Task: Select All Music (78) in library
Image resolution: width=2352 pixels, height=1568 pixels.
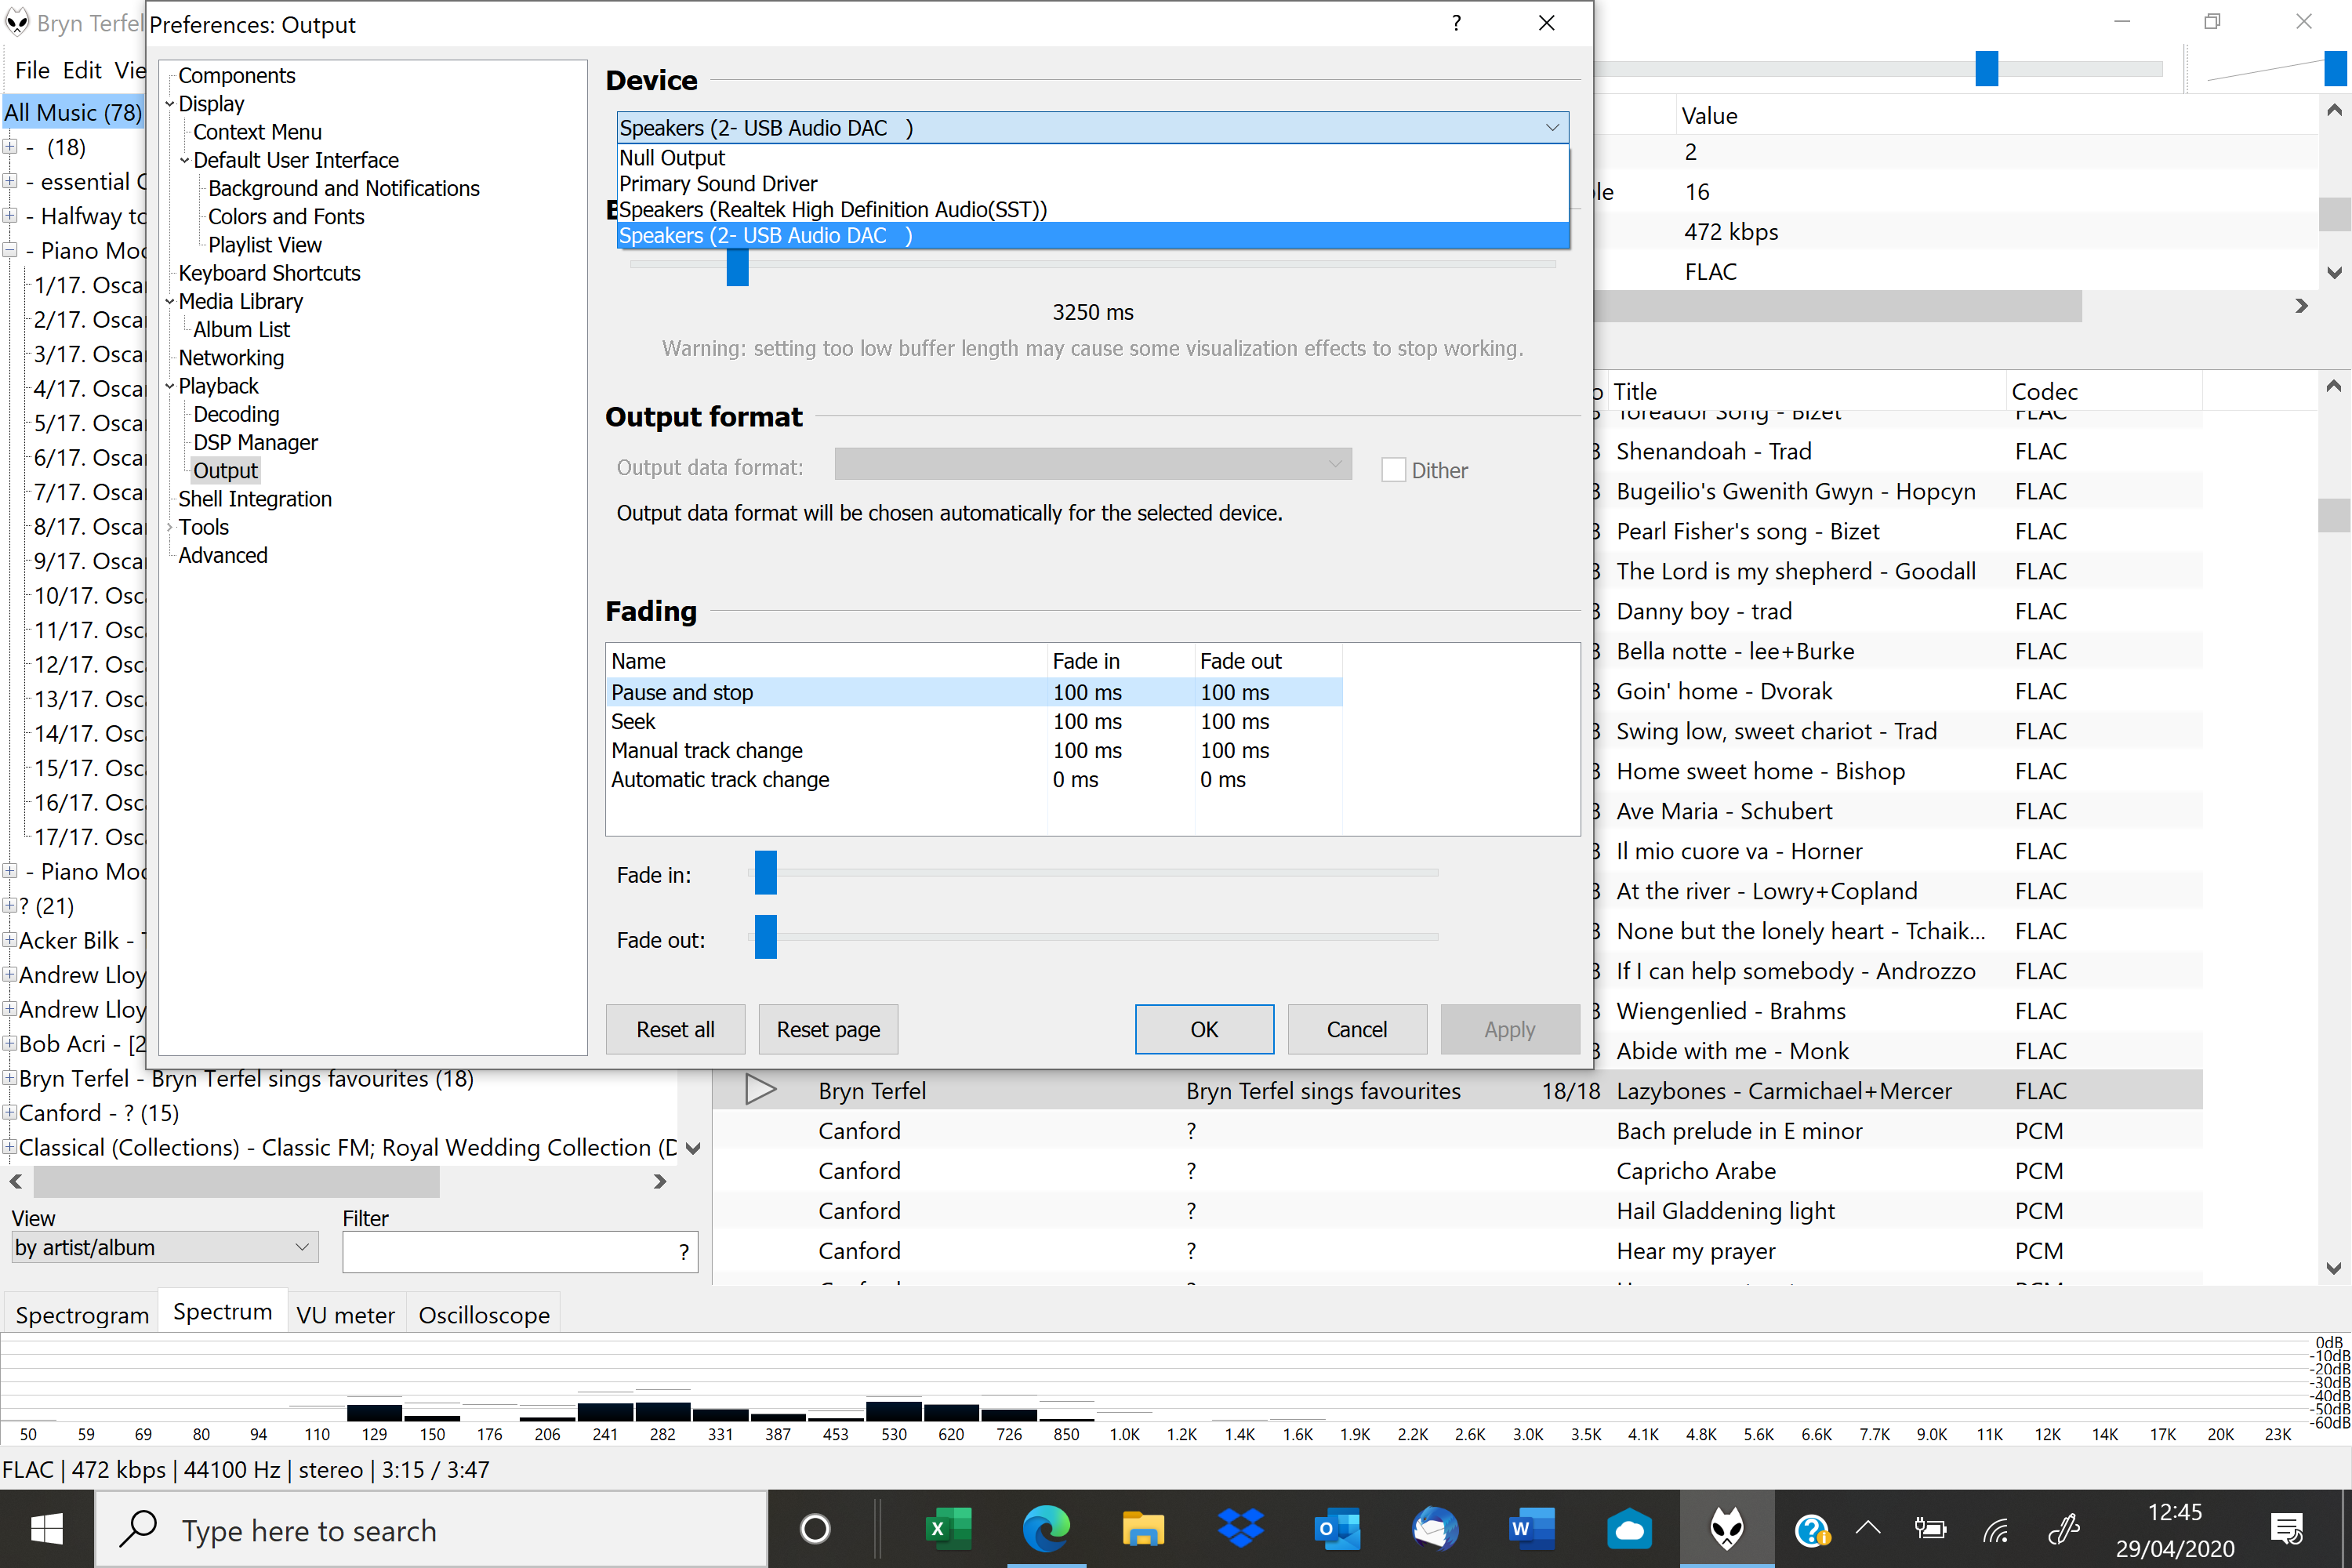Action: [73, 112]
